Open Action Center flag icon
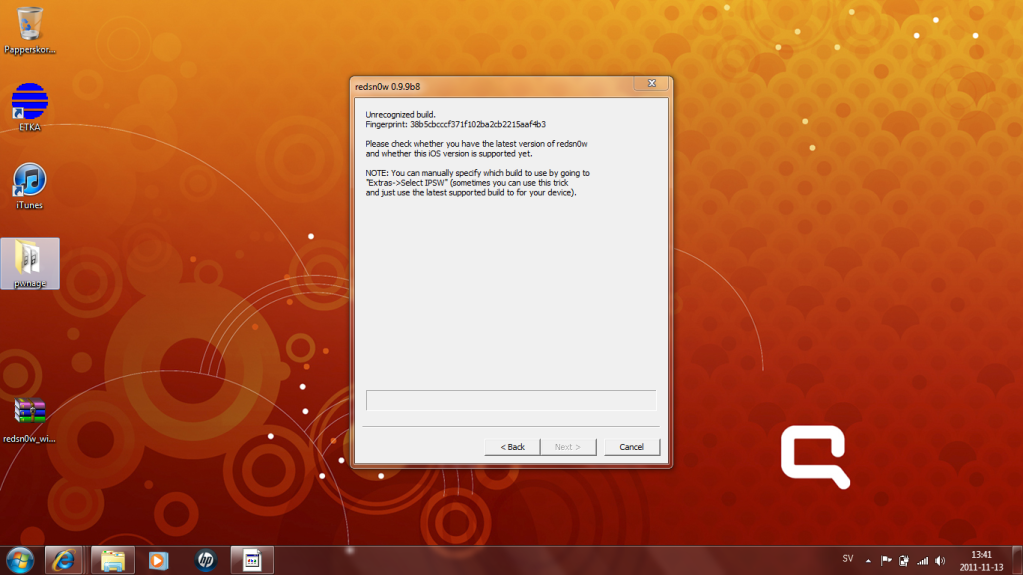 click(x=886, y=561)
